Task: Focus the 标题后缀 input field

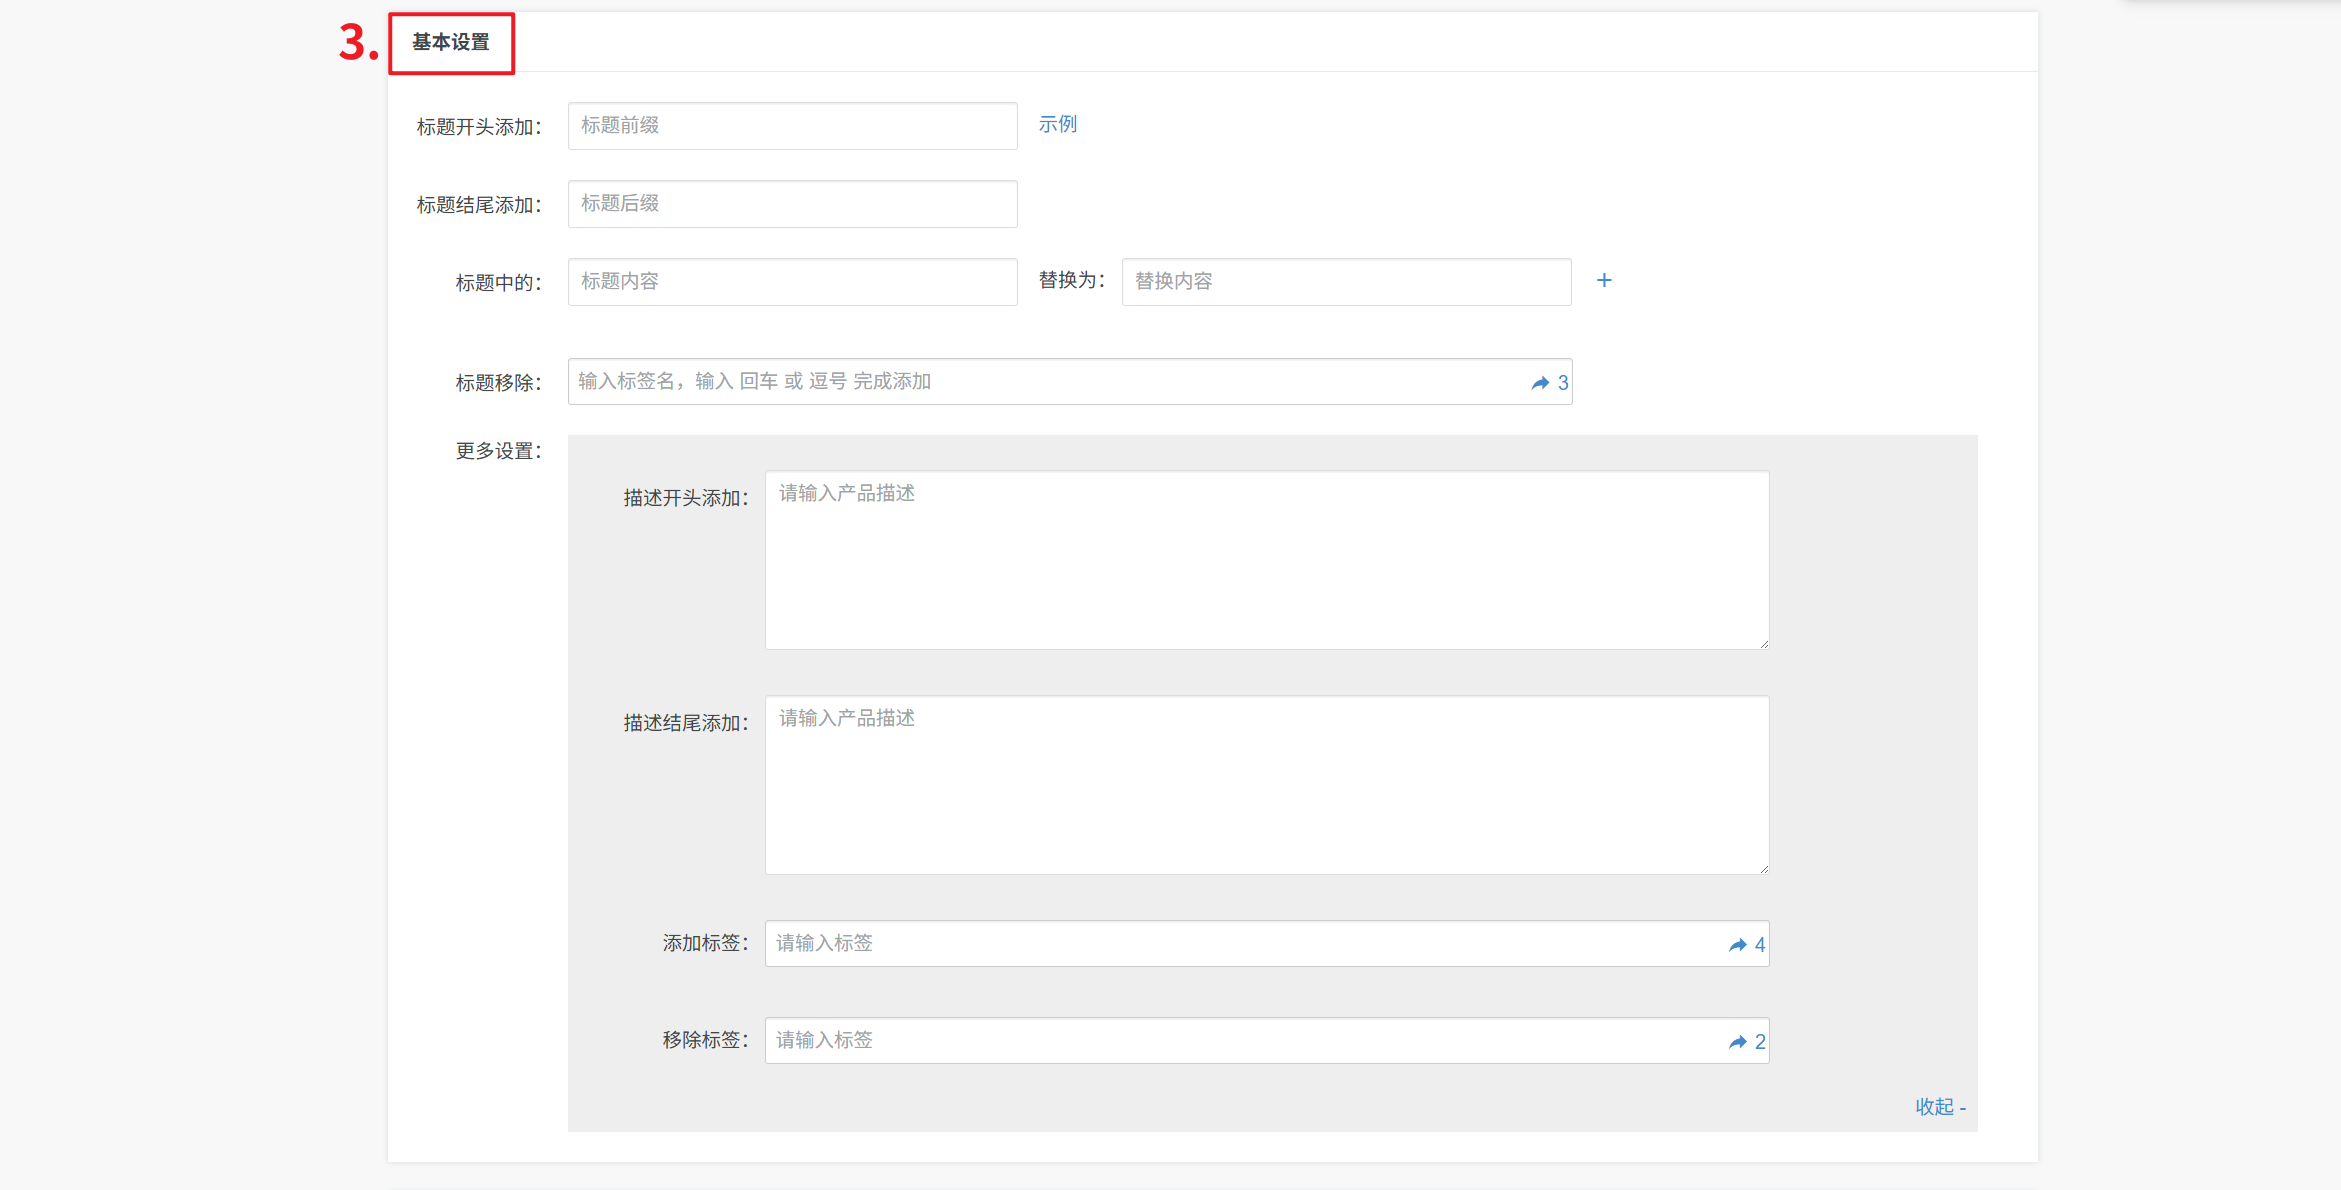Action: (792, 204)
